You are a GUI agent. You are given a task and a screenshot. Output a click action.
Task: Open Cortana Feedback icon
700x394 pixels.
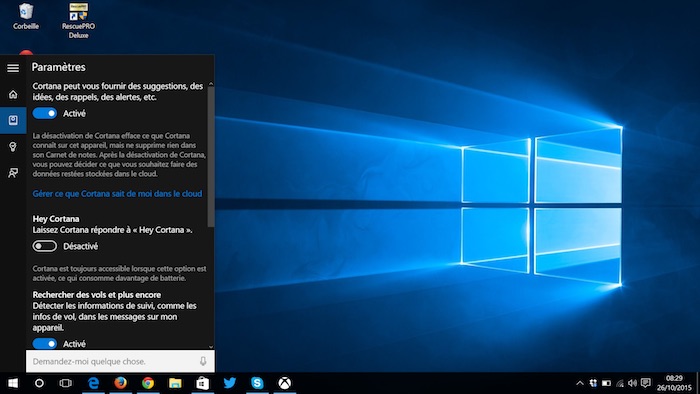click(x=13, y=173)
